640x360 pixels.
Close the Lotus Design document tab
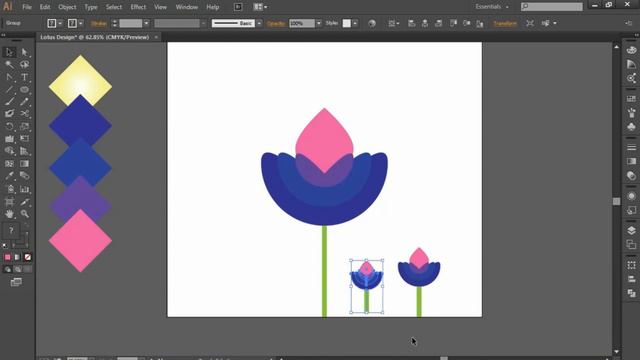[x=156, y=37]
